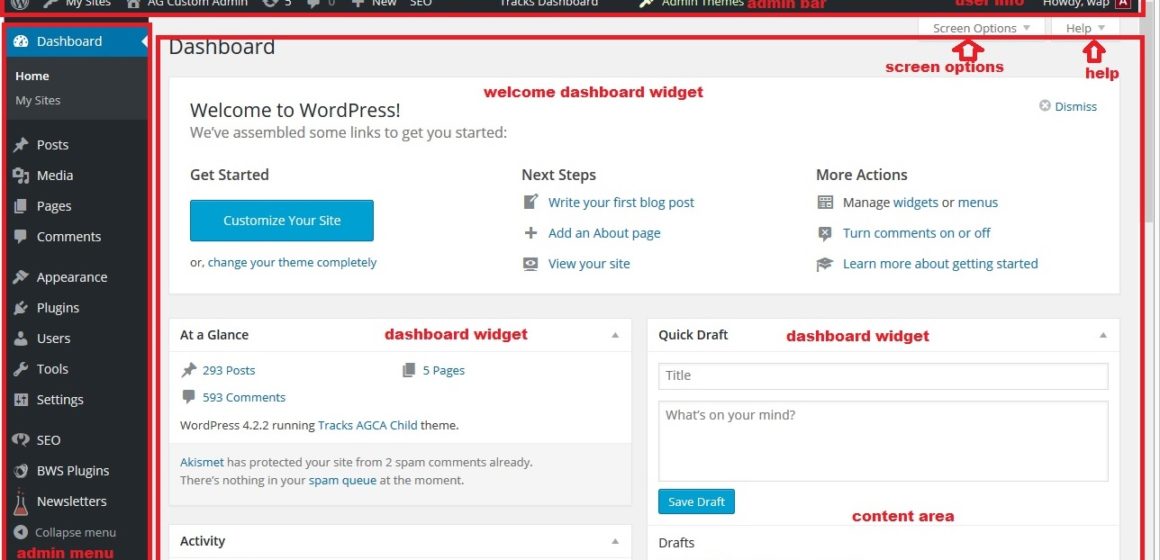Click the Tools wrench icon in admin menu
This screenshot has height=560, width=1160.
21,369
